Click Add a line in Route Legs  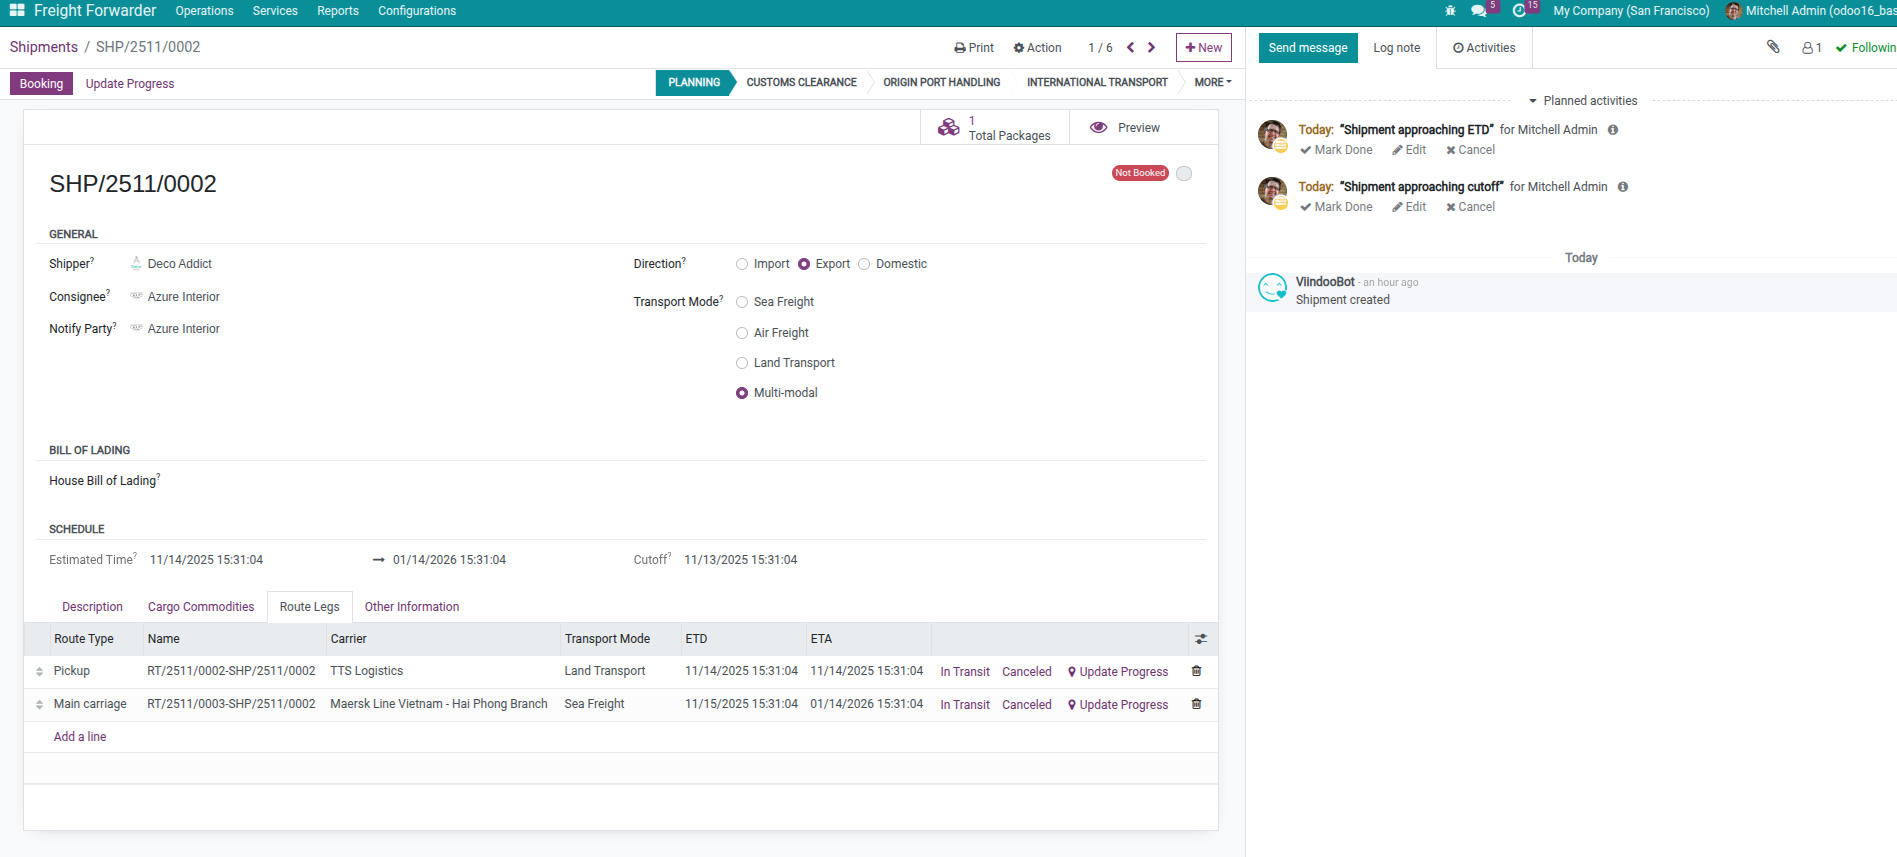(80, 737)
